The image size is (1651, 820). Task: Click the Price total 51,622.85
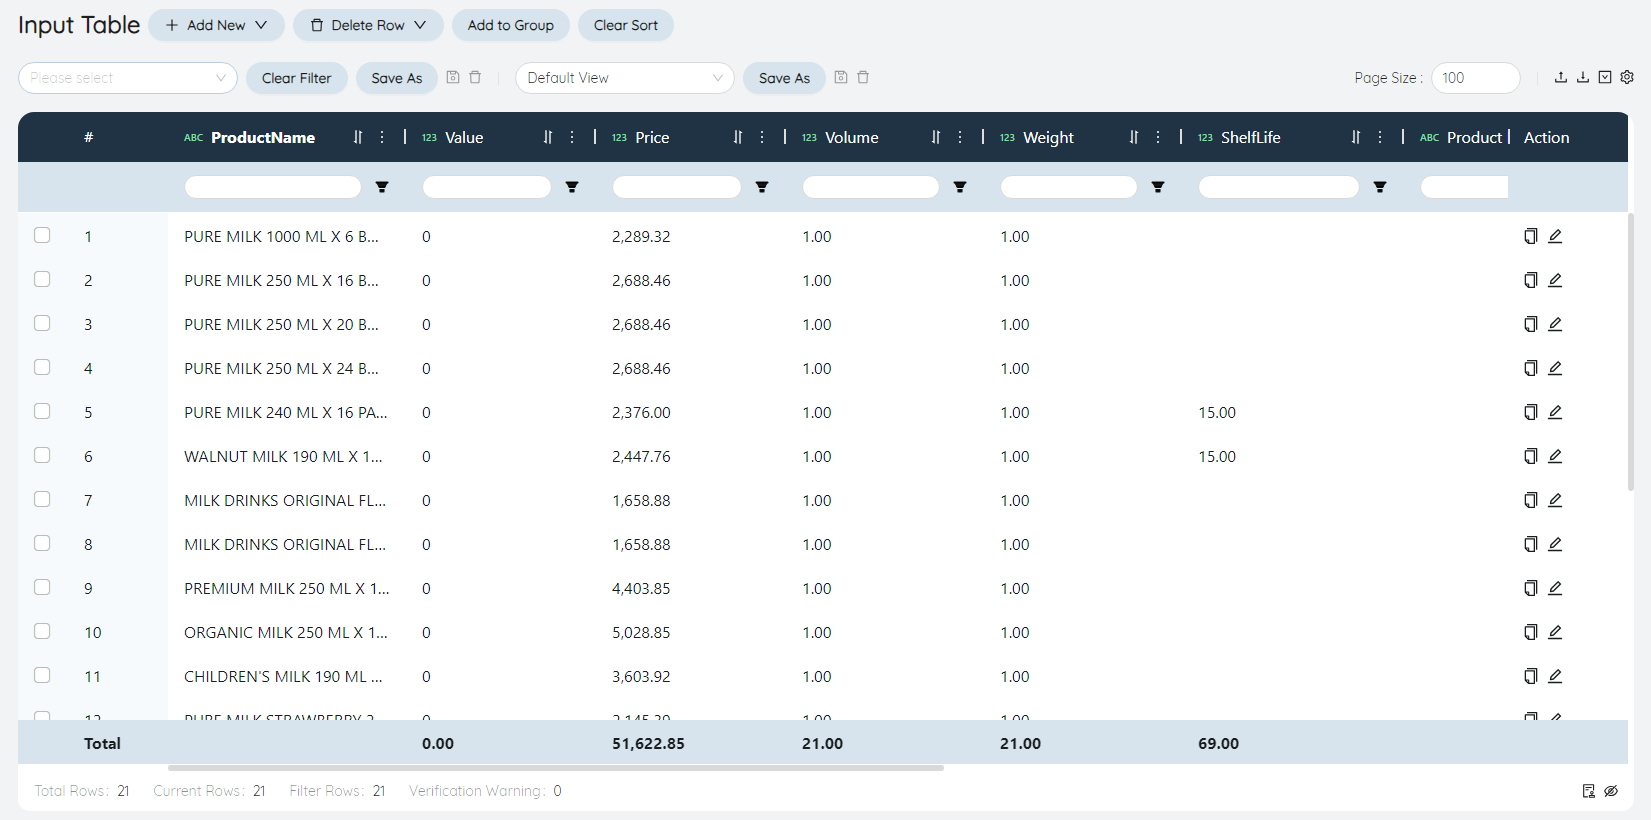click(x=648, y=743)
